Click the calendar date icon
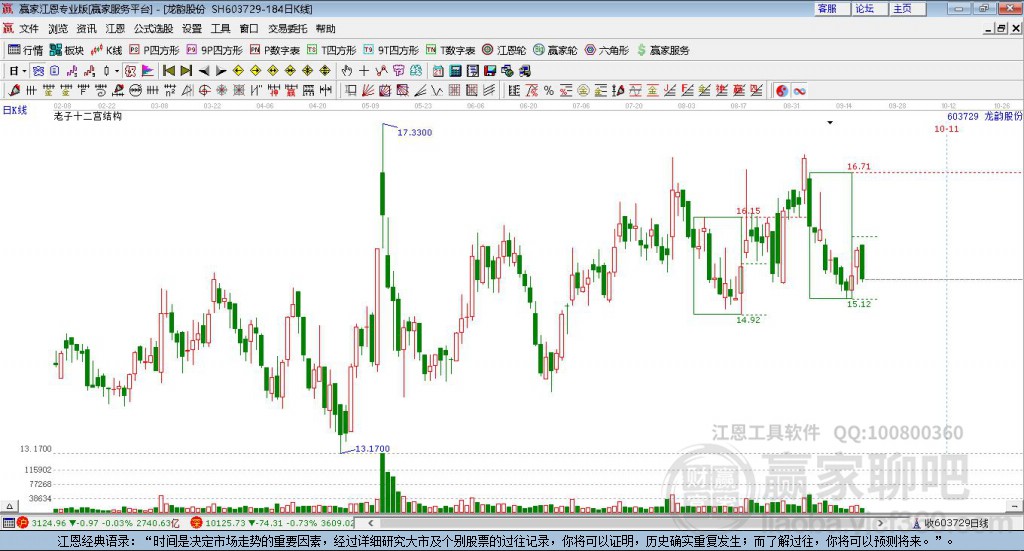This screenshot has height=551, width=1024. click(x=438, y=71)
